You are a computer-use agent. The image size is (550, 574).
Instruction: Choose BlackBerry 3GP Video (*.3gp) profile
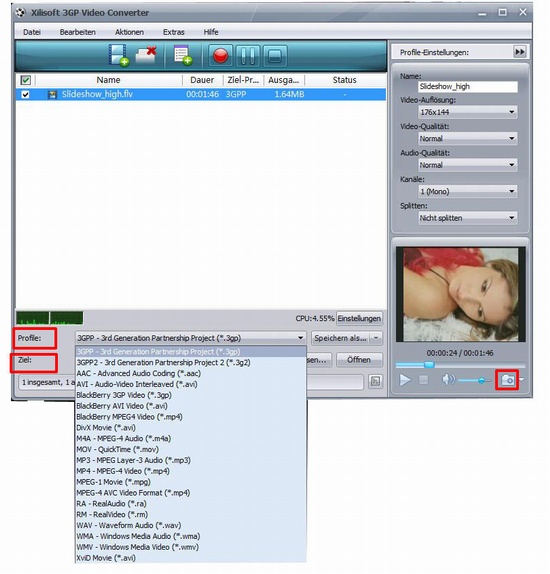point(190,395)
